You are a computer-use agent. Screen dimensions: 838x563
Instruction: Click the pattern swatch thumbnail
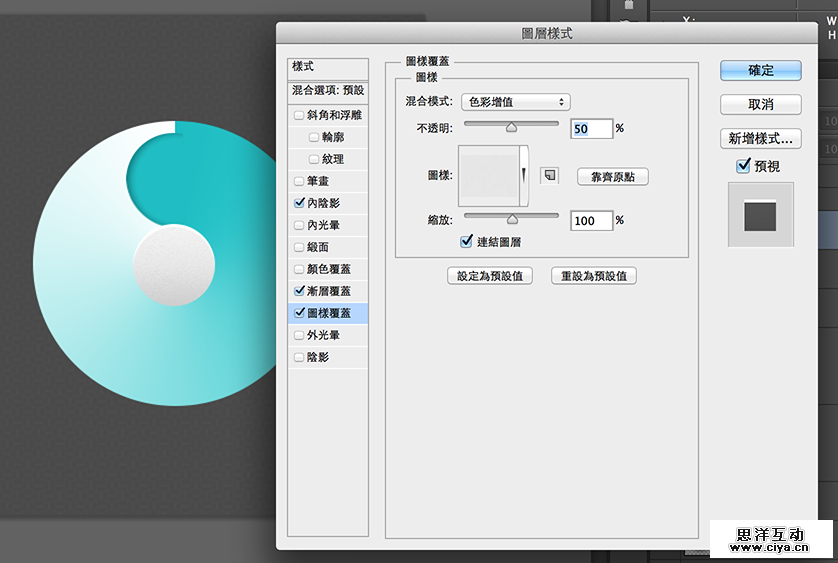(x=489, y=175)
